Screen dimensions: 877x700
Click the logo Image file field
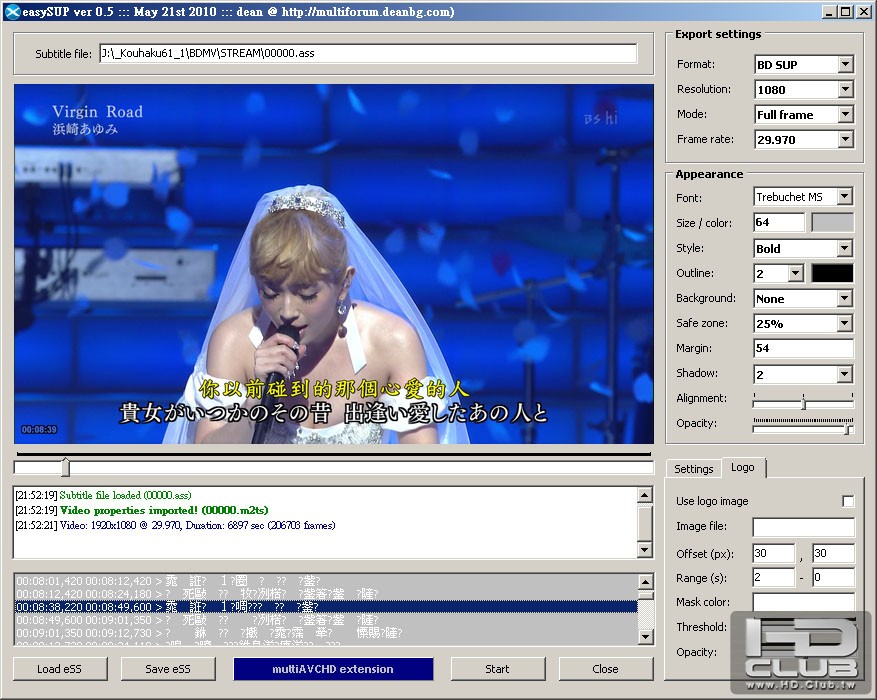coord(803,526)
